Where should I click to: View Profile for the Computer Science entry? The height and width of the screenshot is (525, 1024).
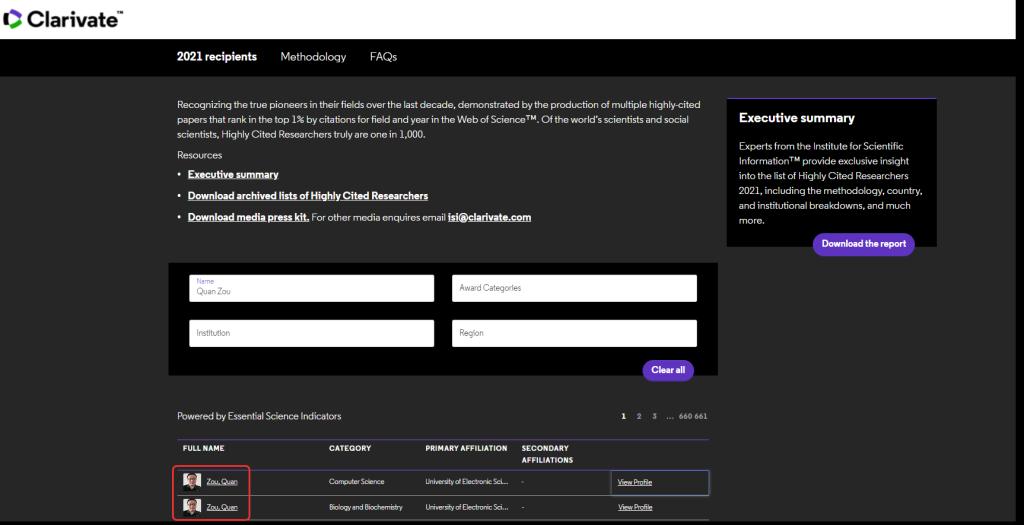point(635,483)
